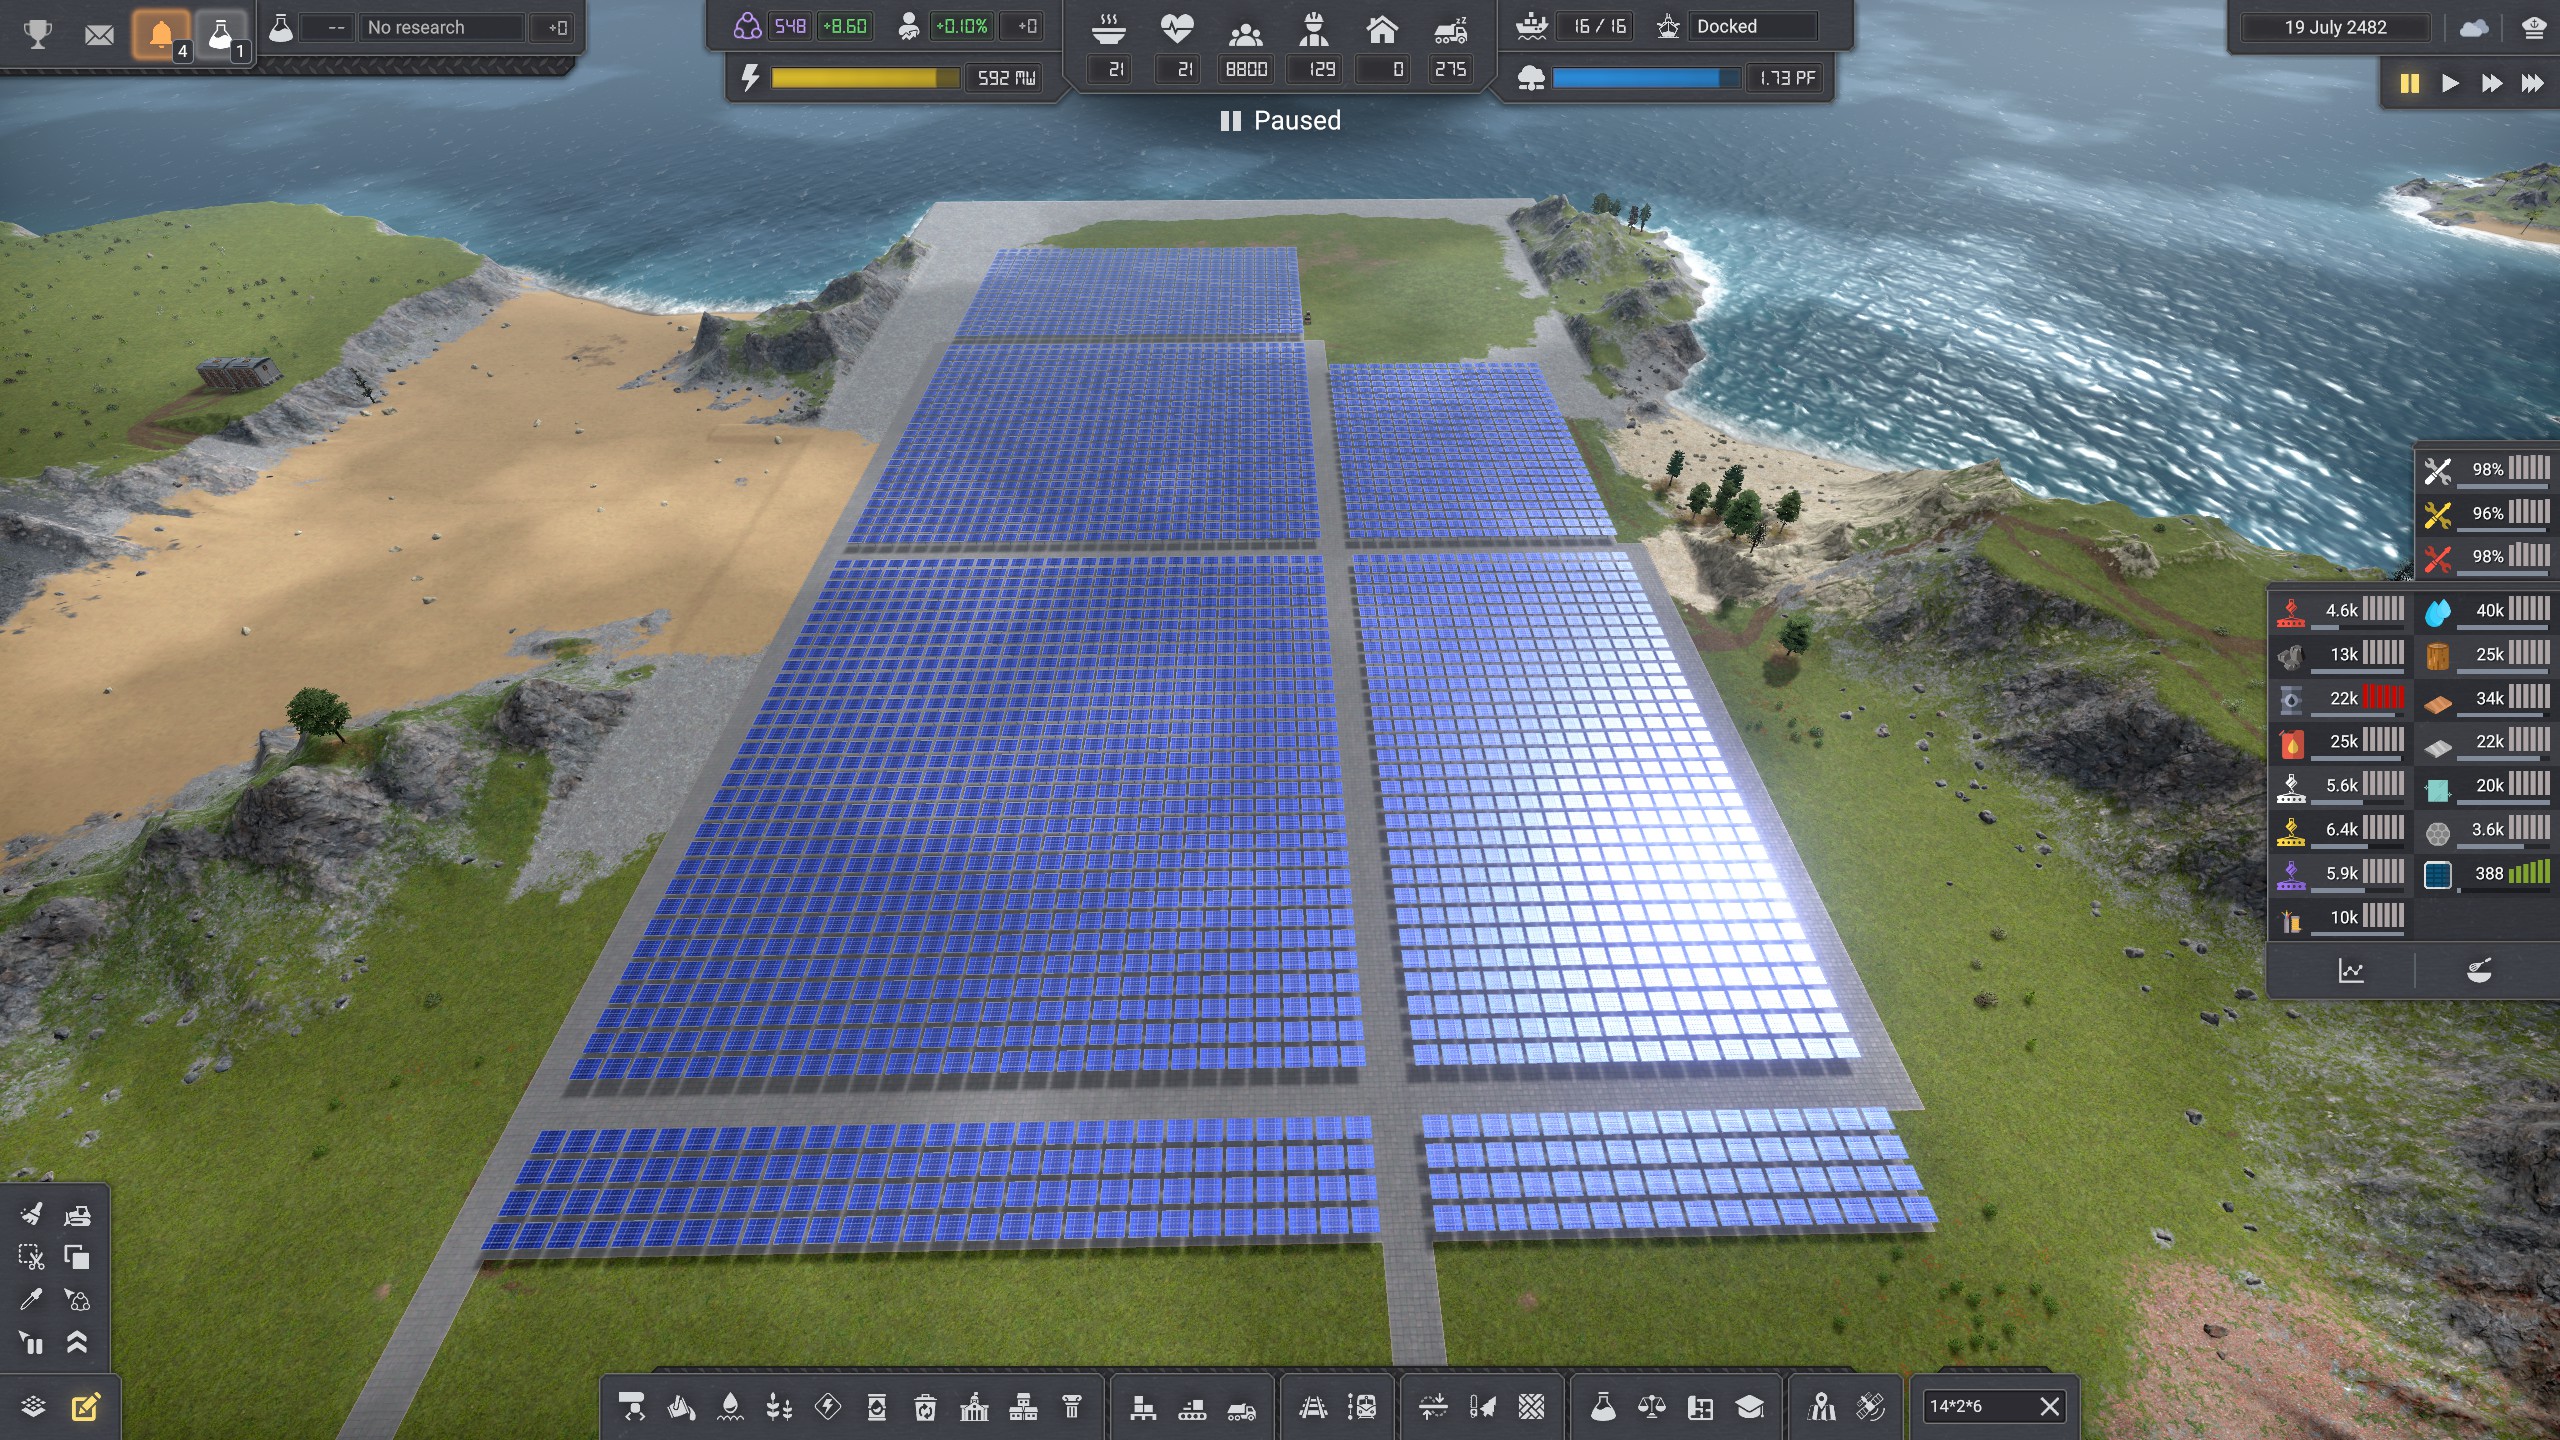Viewport: 2560px width, 1440px height.
Task: Open the housing stat icon
Action: coord(1382,30)
